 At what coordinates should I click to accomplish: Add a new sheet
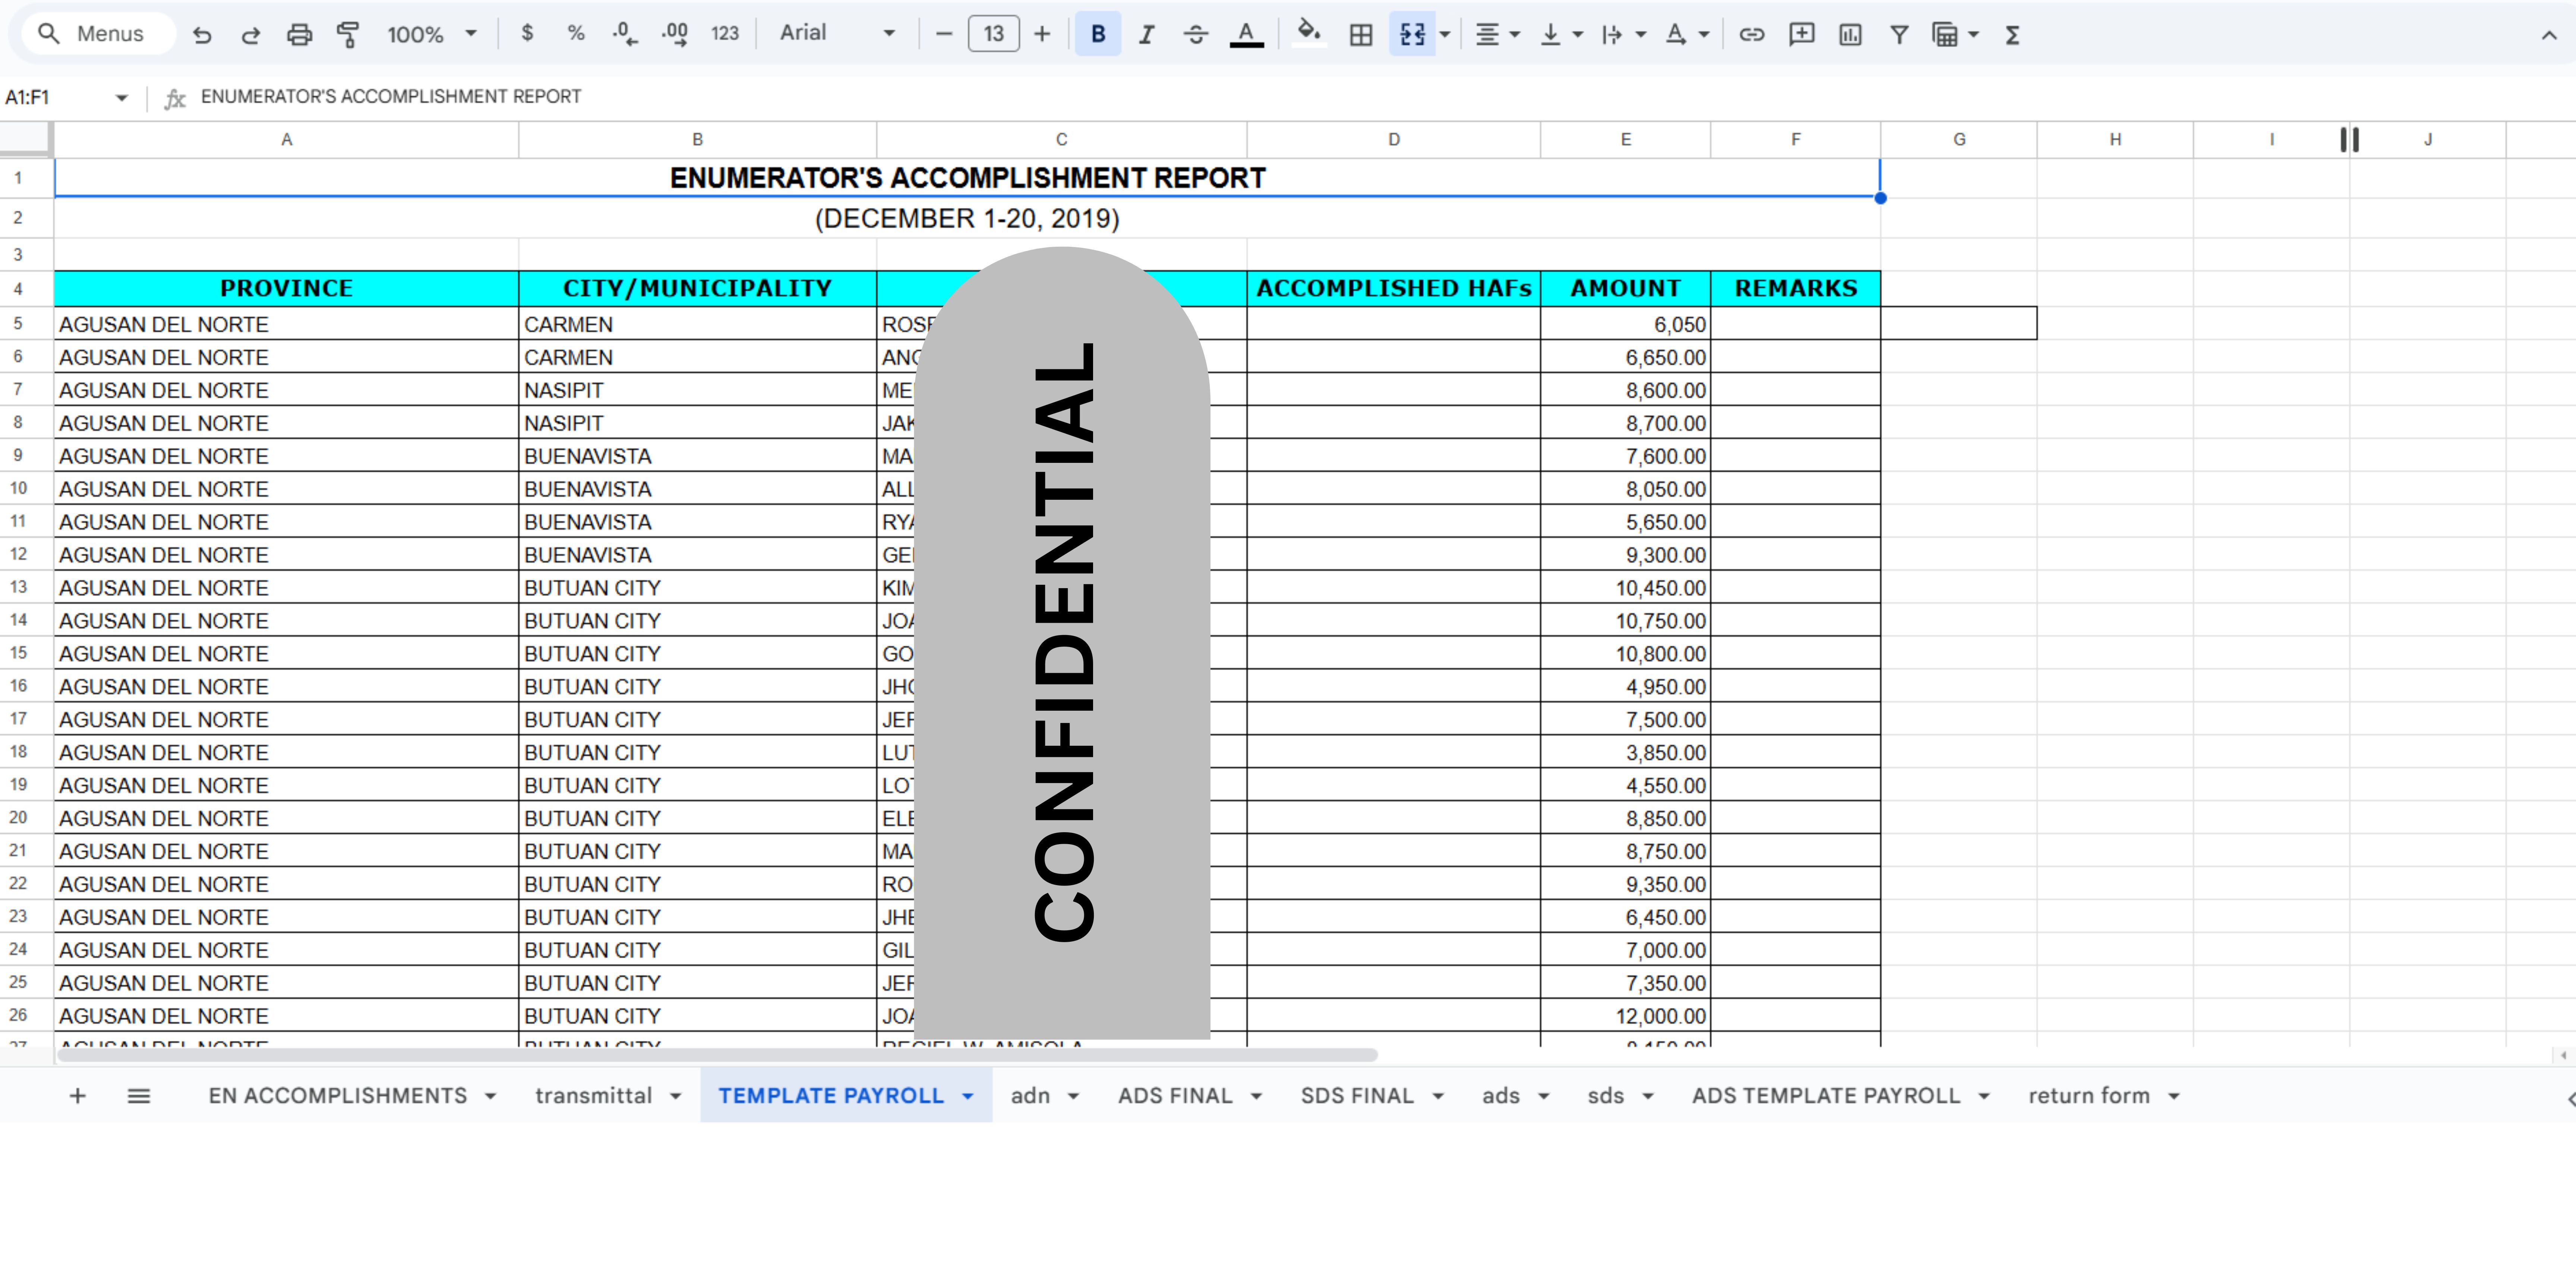77,1096
